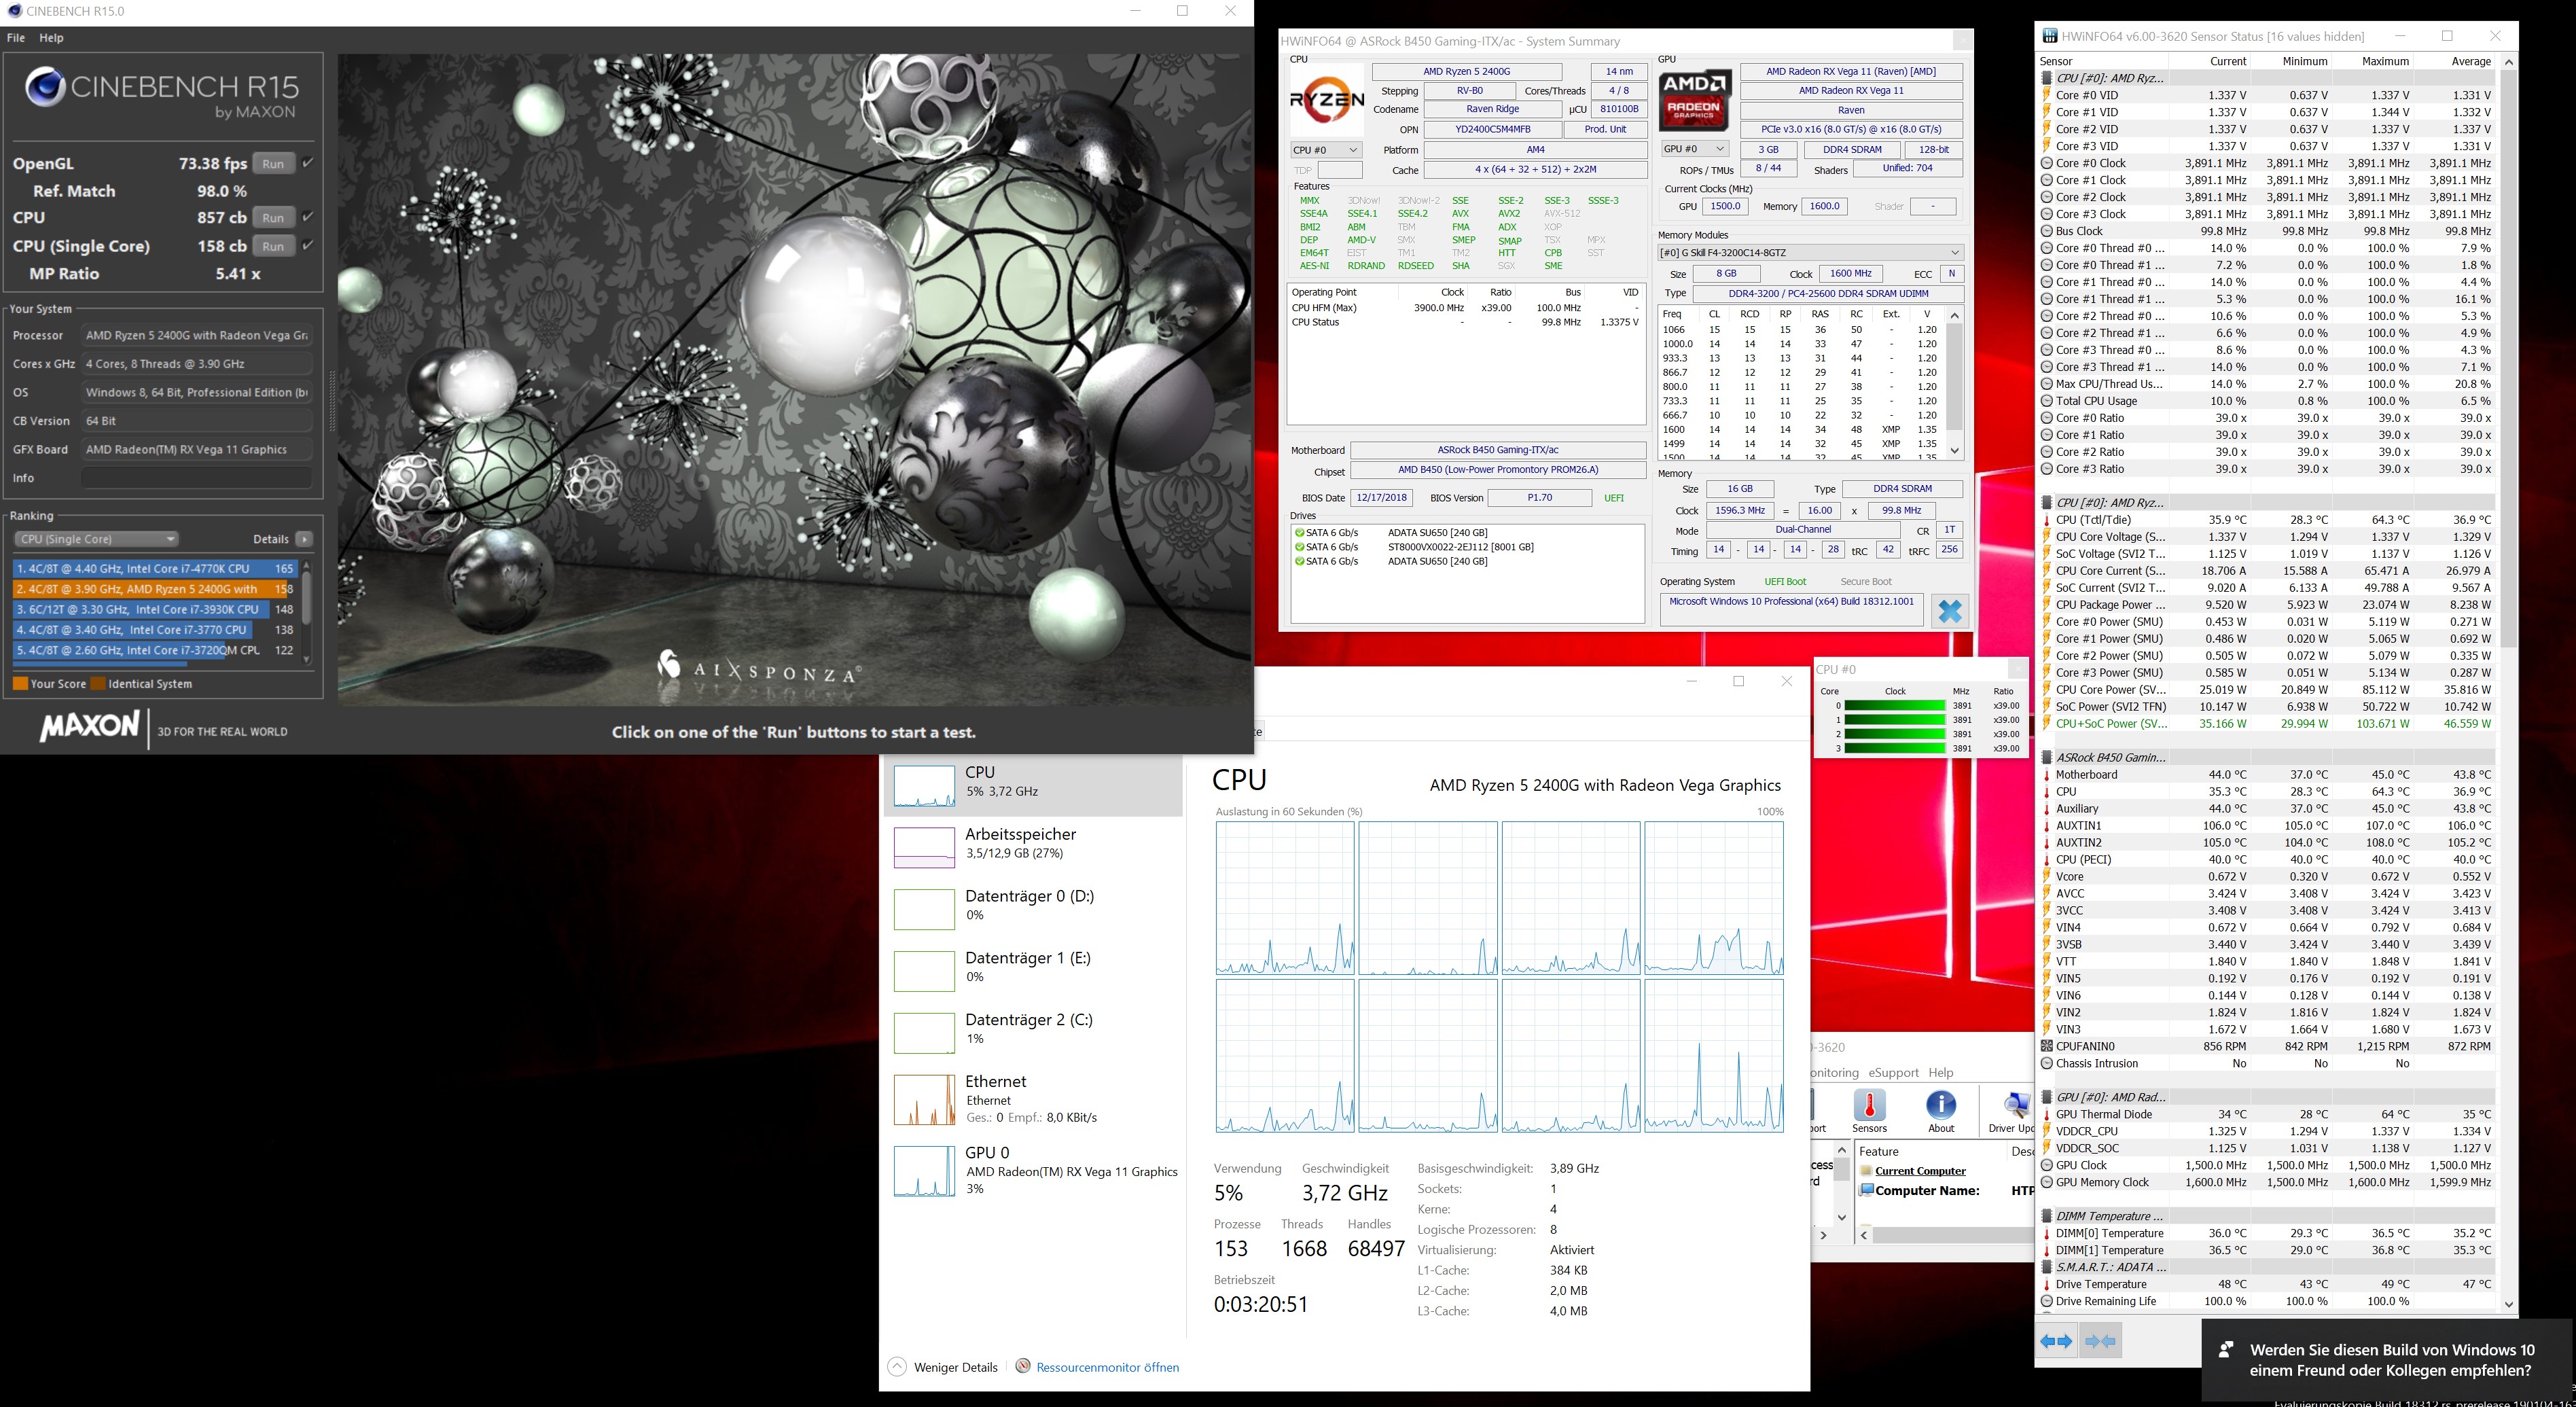
Task: Select CPU tile in Task Manager sidebar
Action: tap(1033, 785)
